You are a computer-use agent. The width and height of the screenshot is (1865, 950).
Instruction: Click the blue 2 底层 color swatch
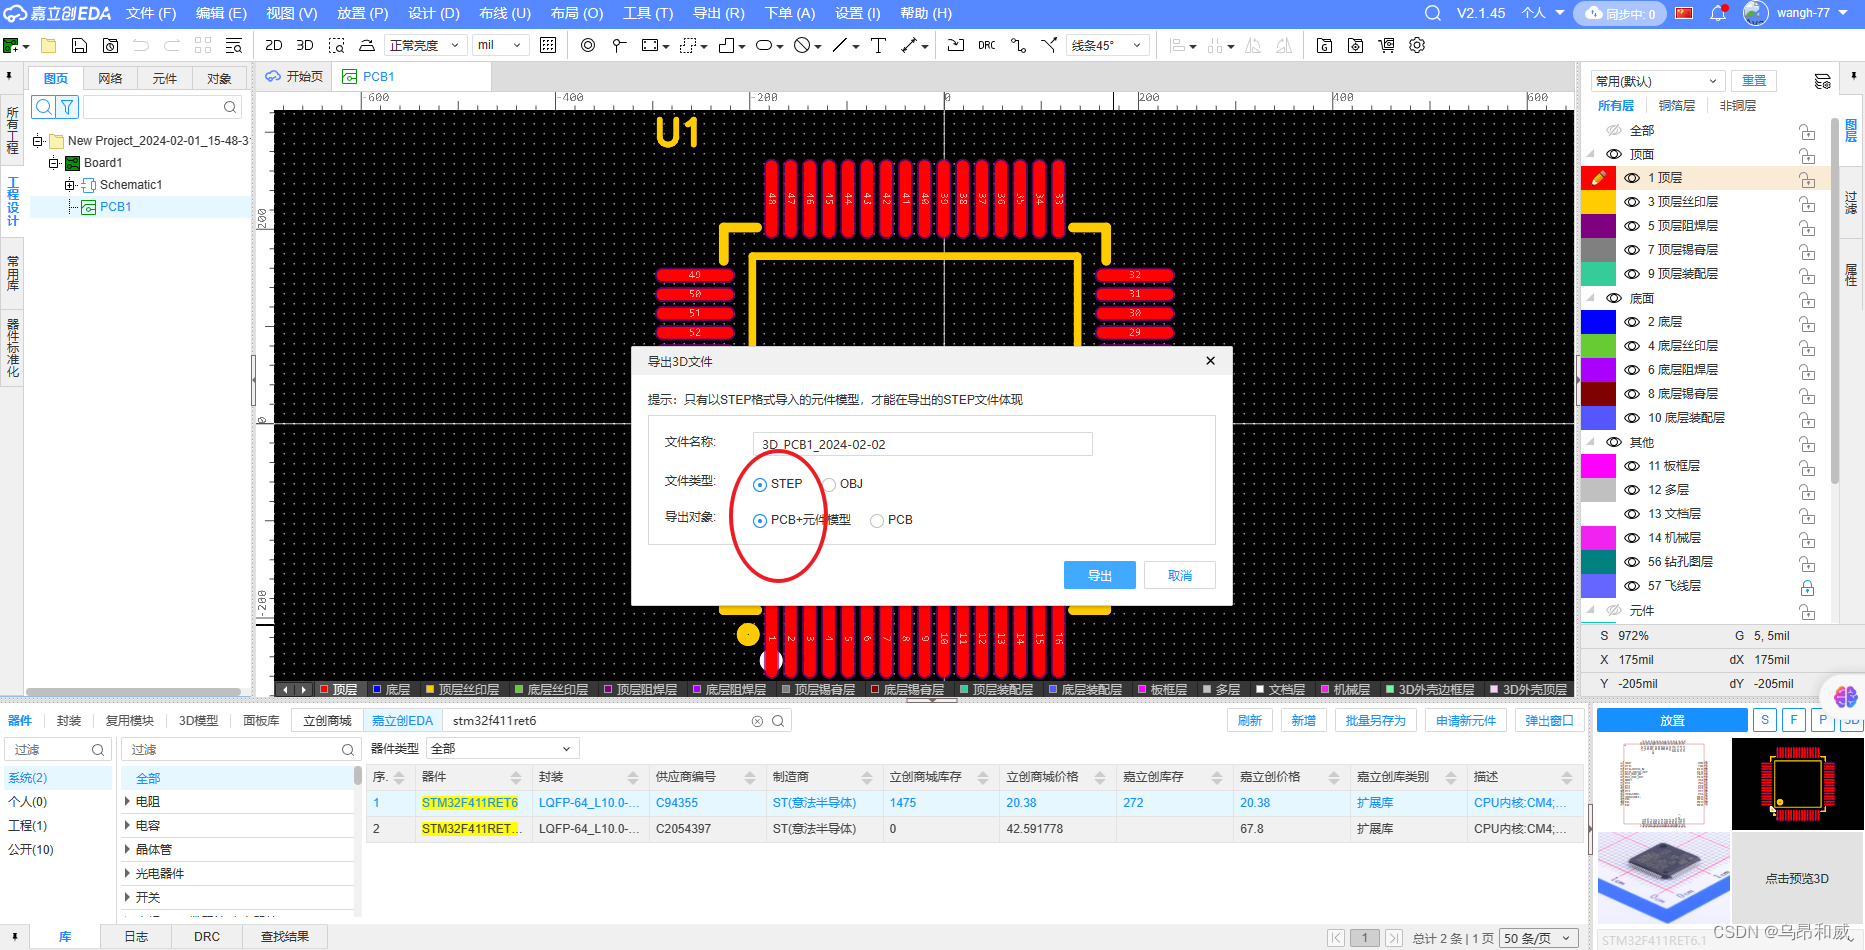coord(1598,321)
